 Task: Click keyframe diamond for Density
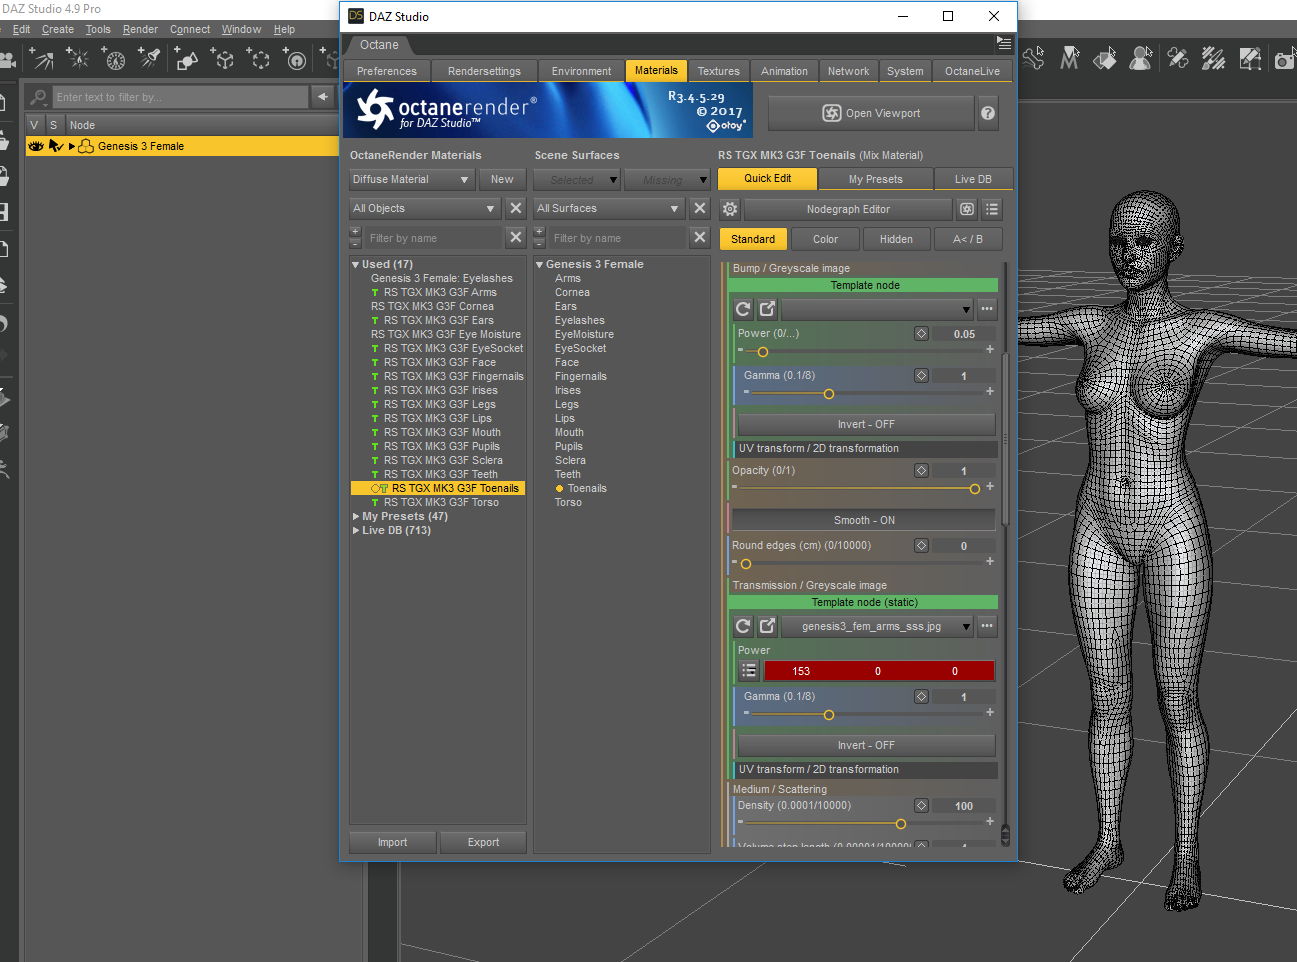[x=921, y=806]
